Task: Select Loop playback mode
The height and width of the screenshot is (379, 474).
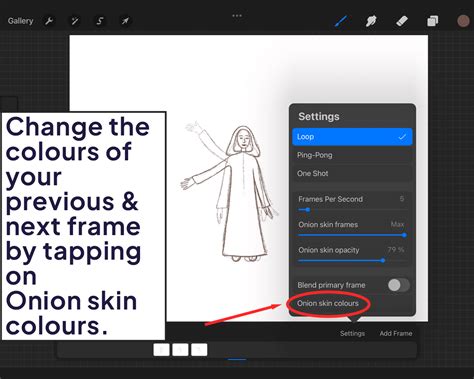Action: (x=352, y=137)
